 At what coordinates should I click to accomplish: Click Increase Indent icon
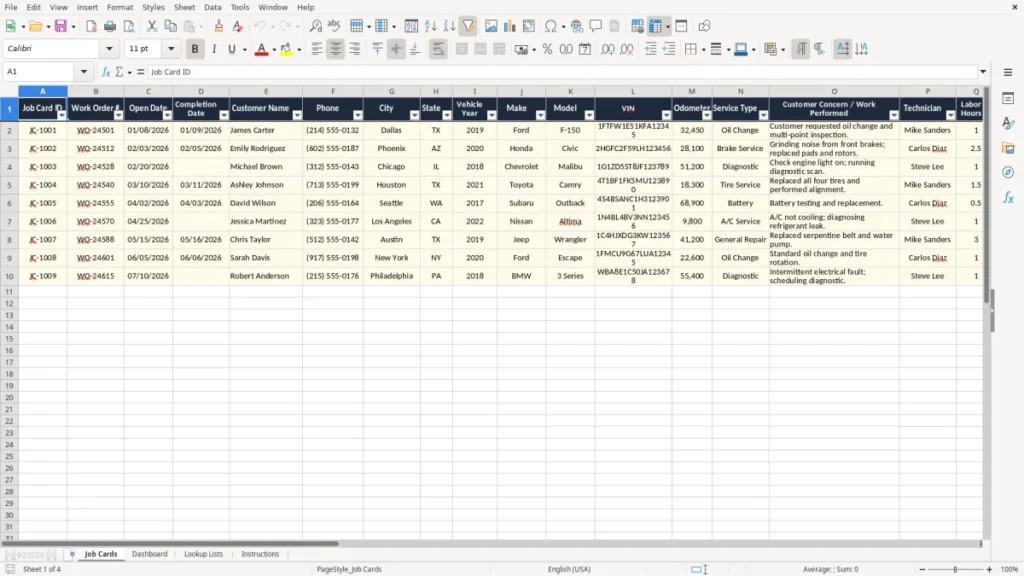tap(650, 49)
